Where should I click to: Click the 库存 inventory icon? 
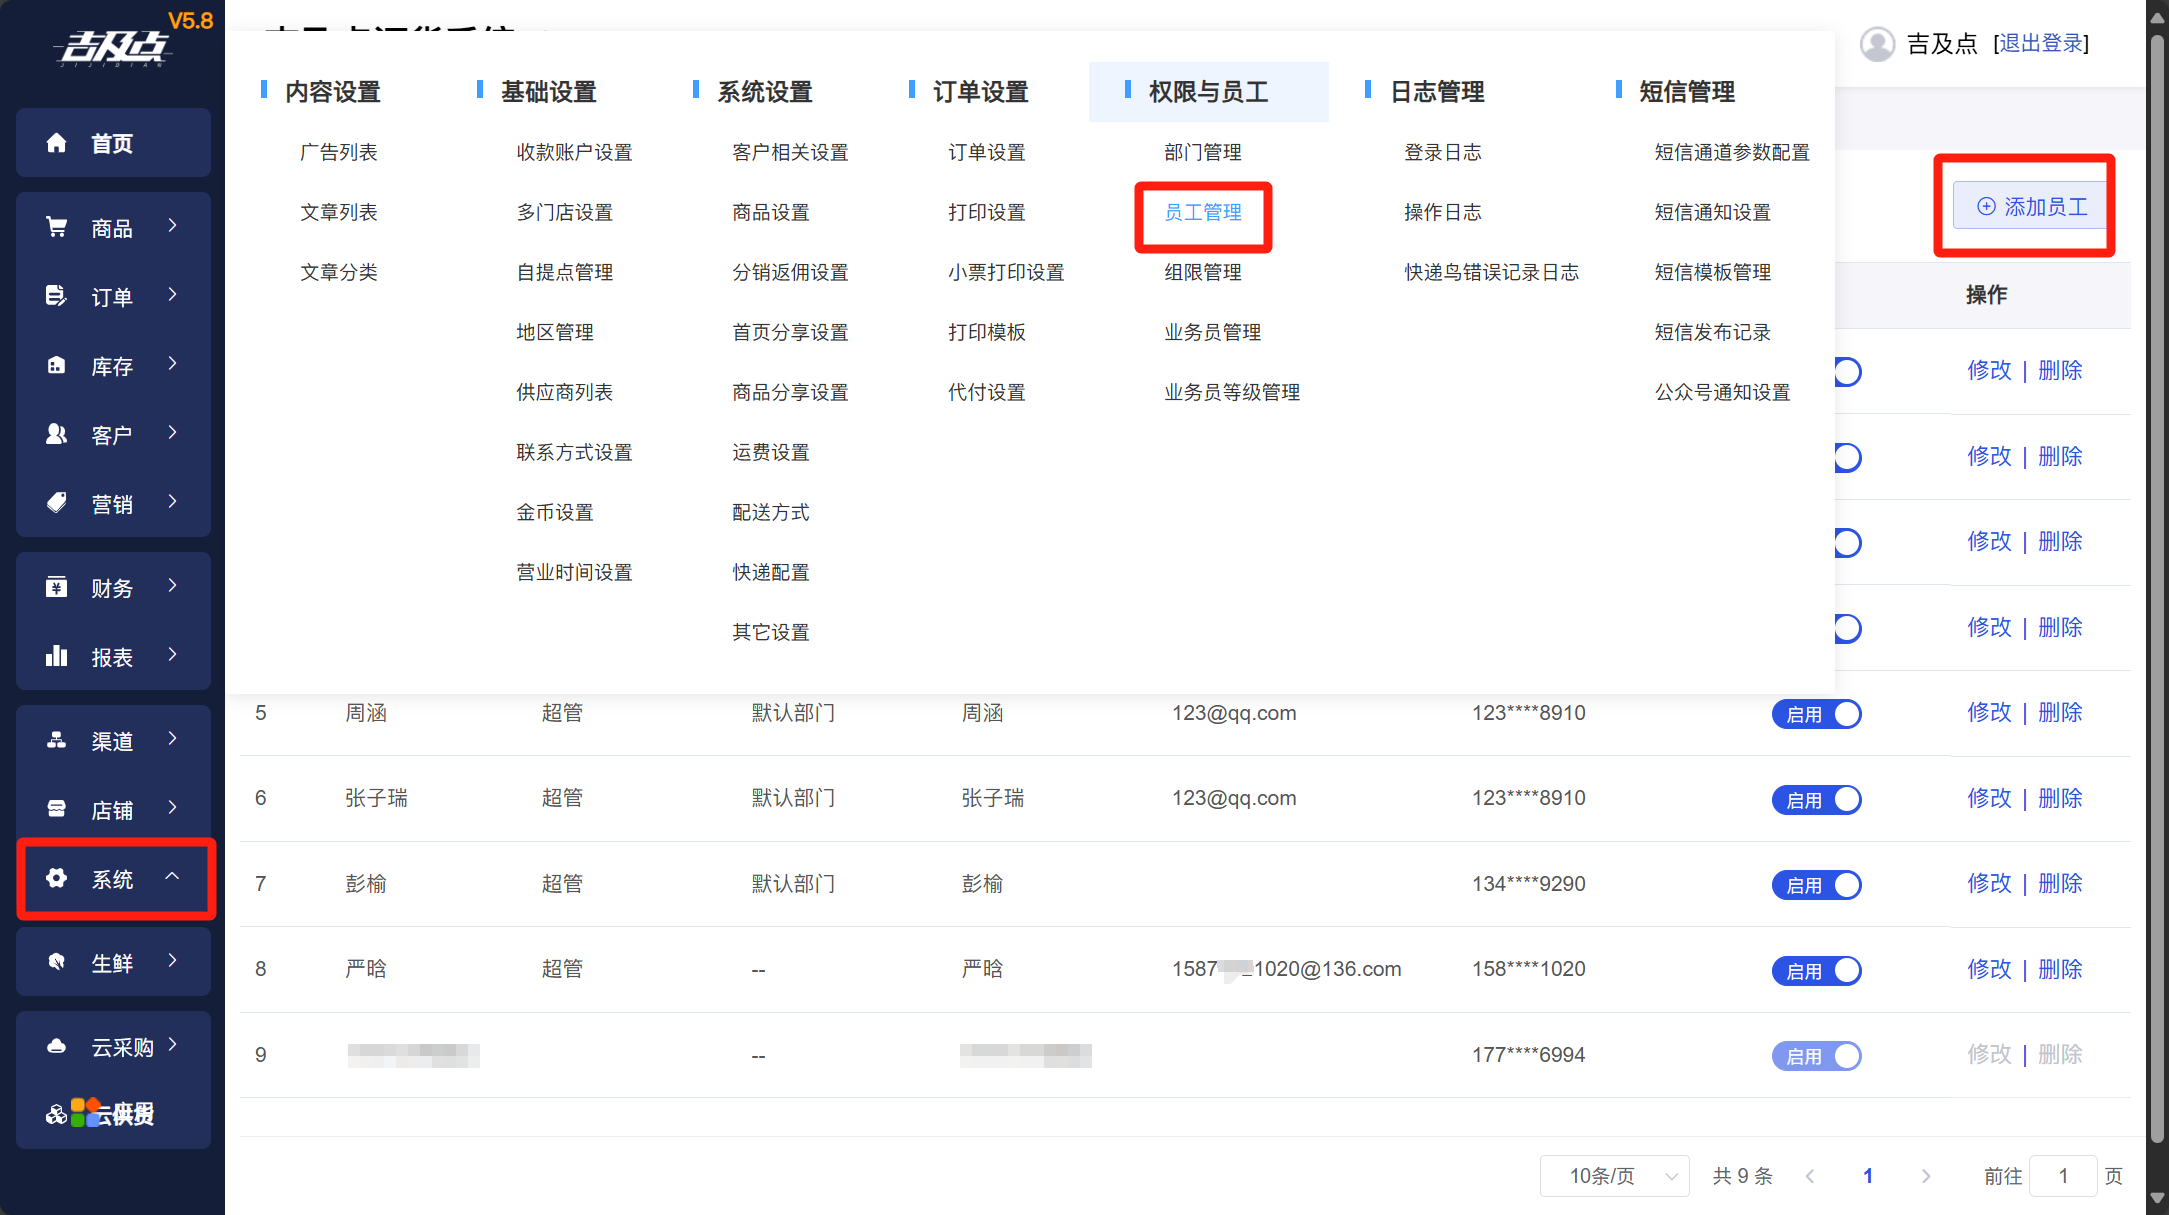[57, 366]
